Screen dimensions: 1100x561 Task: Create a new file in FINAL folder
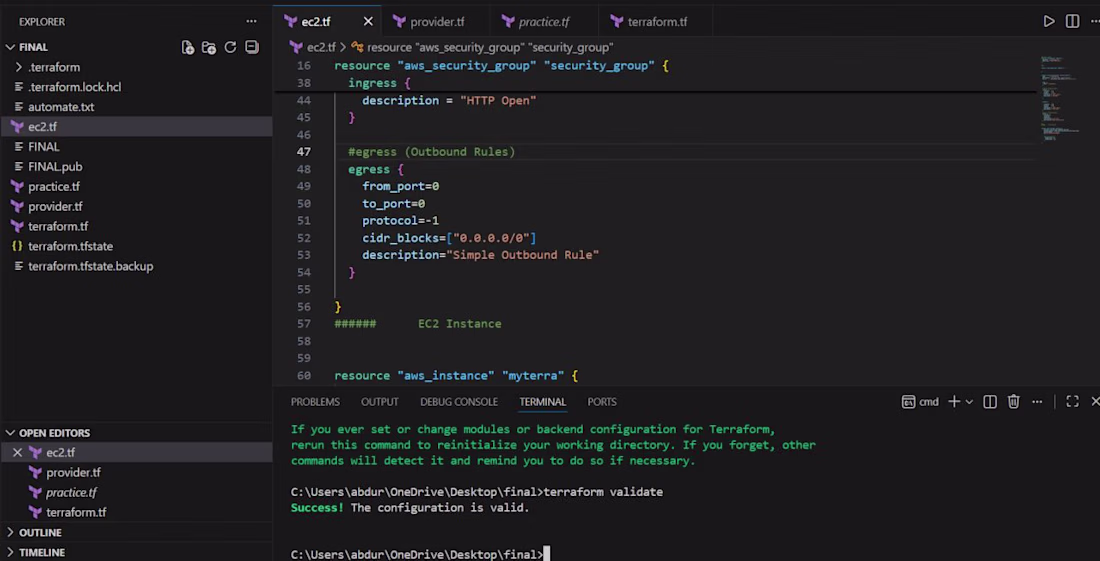click(187, 47)
